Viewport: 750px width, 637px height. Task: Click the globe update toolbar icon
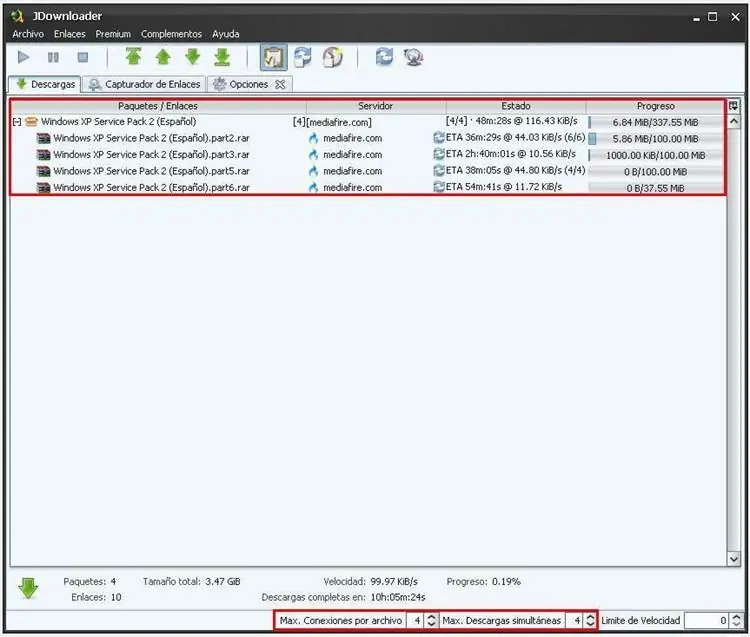414,57
